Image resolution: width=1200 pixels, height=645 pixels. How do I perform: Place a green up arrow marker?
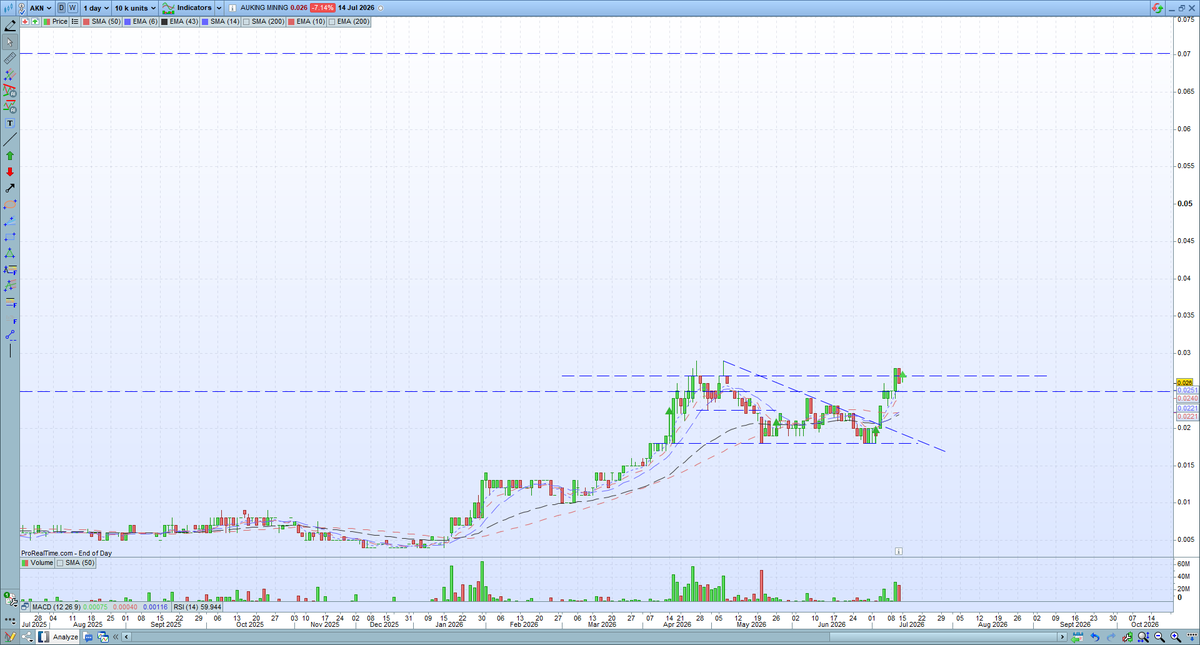point(10,155)
